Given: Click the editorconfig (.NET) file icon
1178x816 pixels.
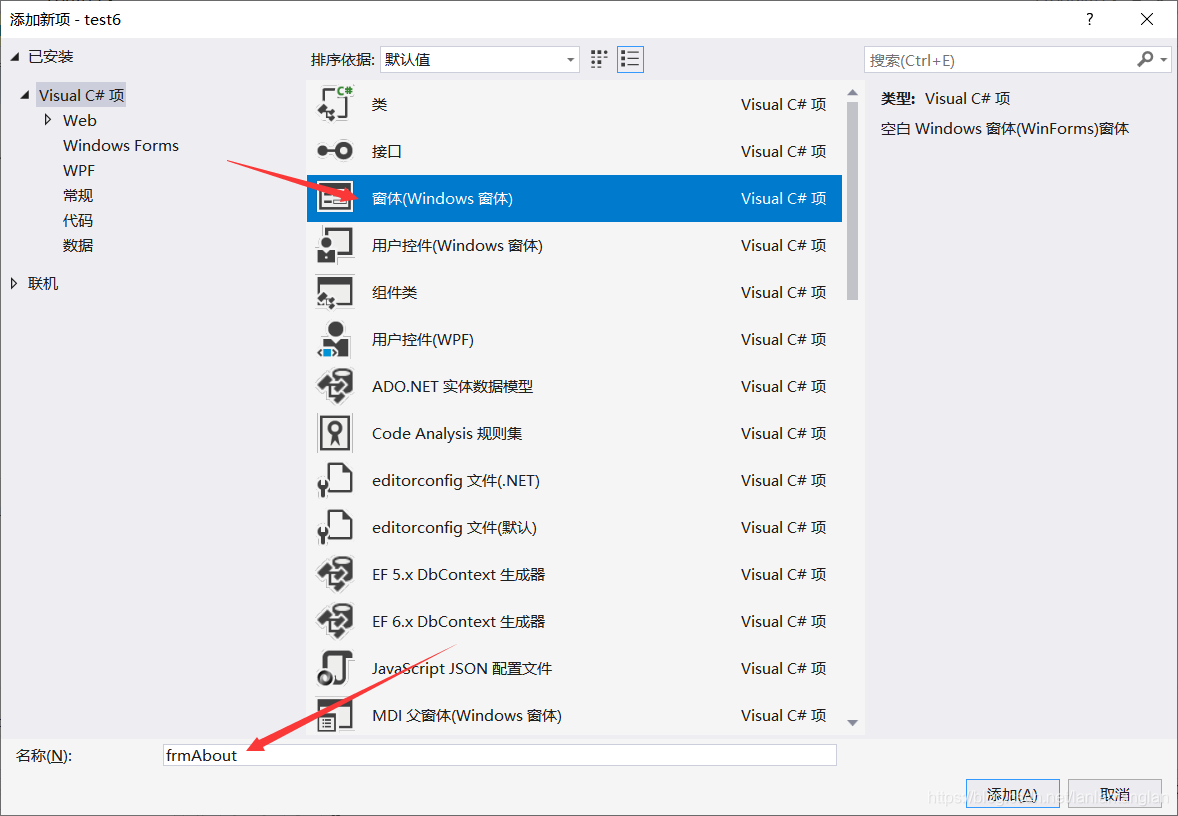Looking at the screenshot, I should click(x=335, y=480).
